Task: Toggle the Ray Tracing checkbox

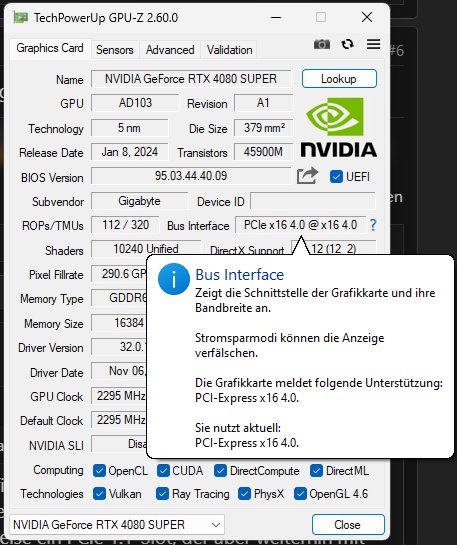Action: pyautogui.click(x=162, y=494)
